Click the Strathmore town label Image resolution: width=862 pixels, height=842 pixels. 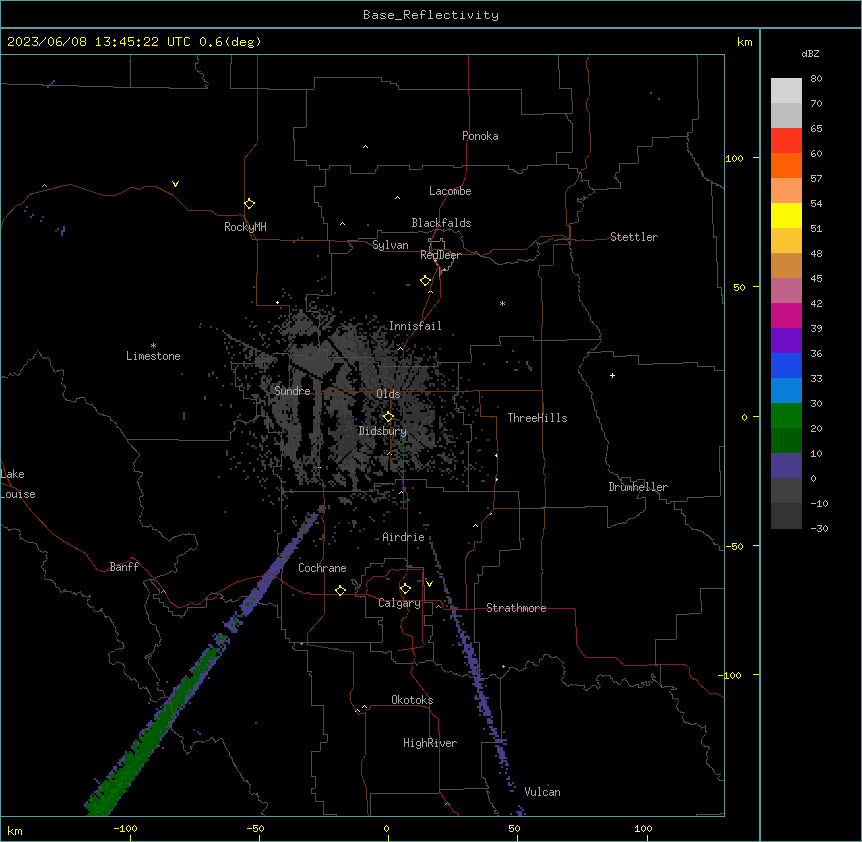(x=516, y=608)
